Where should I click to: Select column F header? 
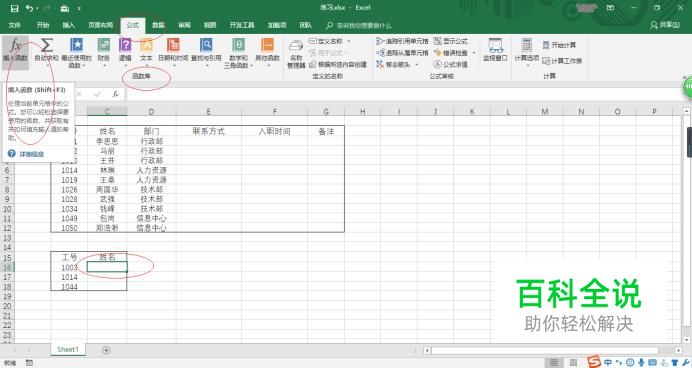[275, 112]
